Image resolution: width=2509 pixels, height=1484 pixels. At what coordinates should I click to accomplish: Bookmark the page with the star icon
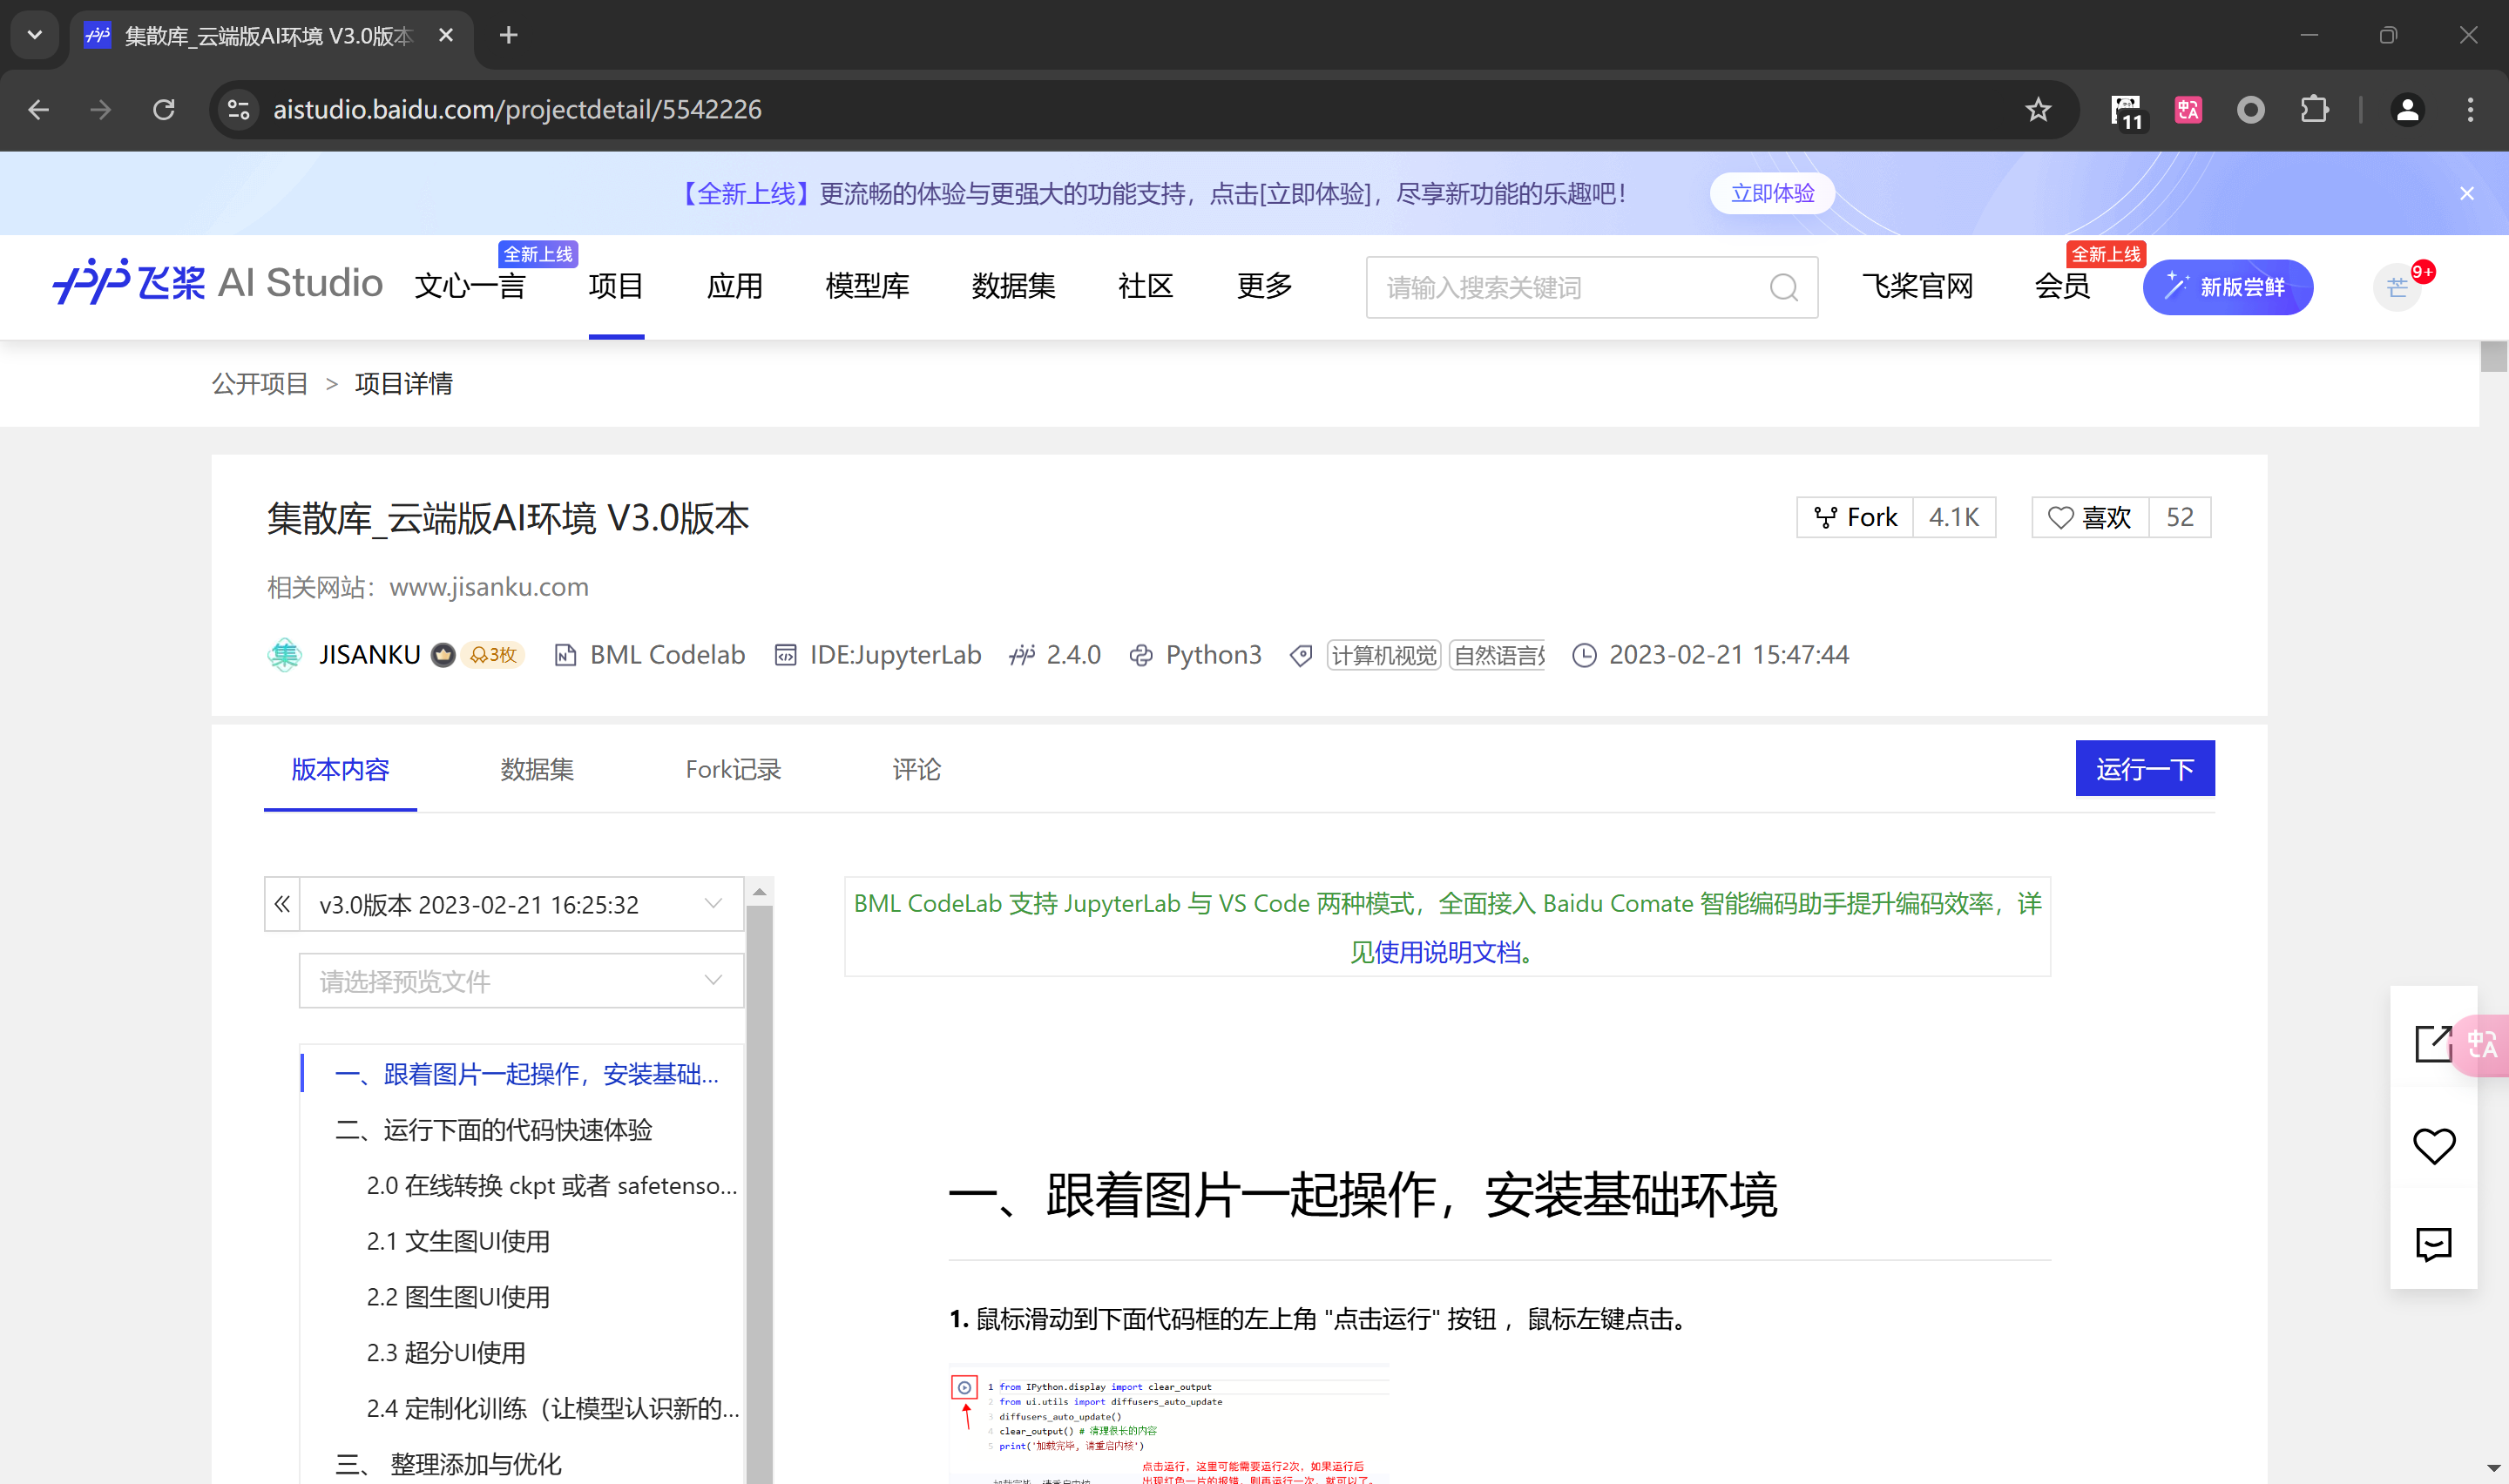point(2037,110)
